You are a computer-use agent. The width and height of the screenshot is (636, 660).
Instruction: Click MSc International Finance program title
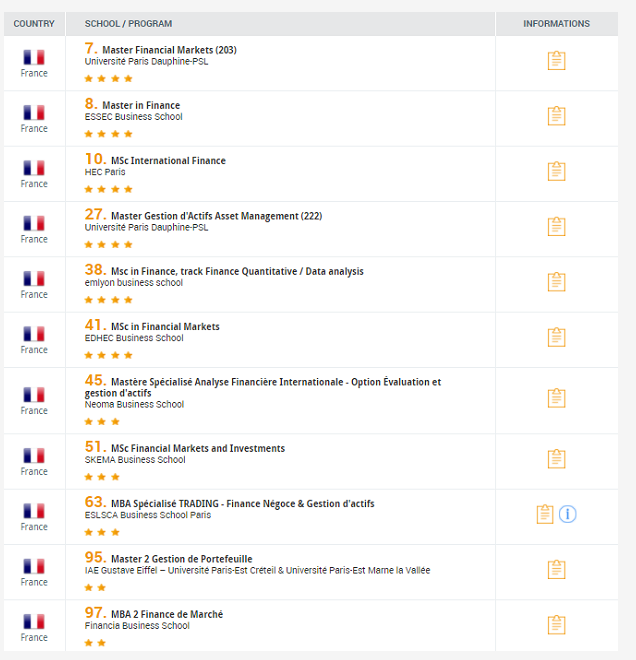pyautogui.click(x=168, y=161)
